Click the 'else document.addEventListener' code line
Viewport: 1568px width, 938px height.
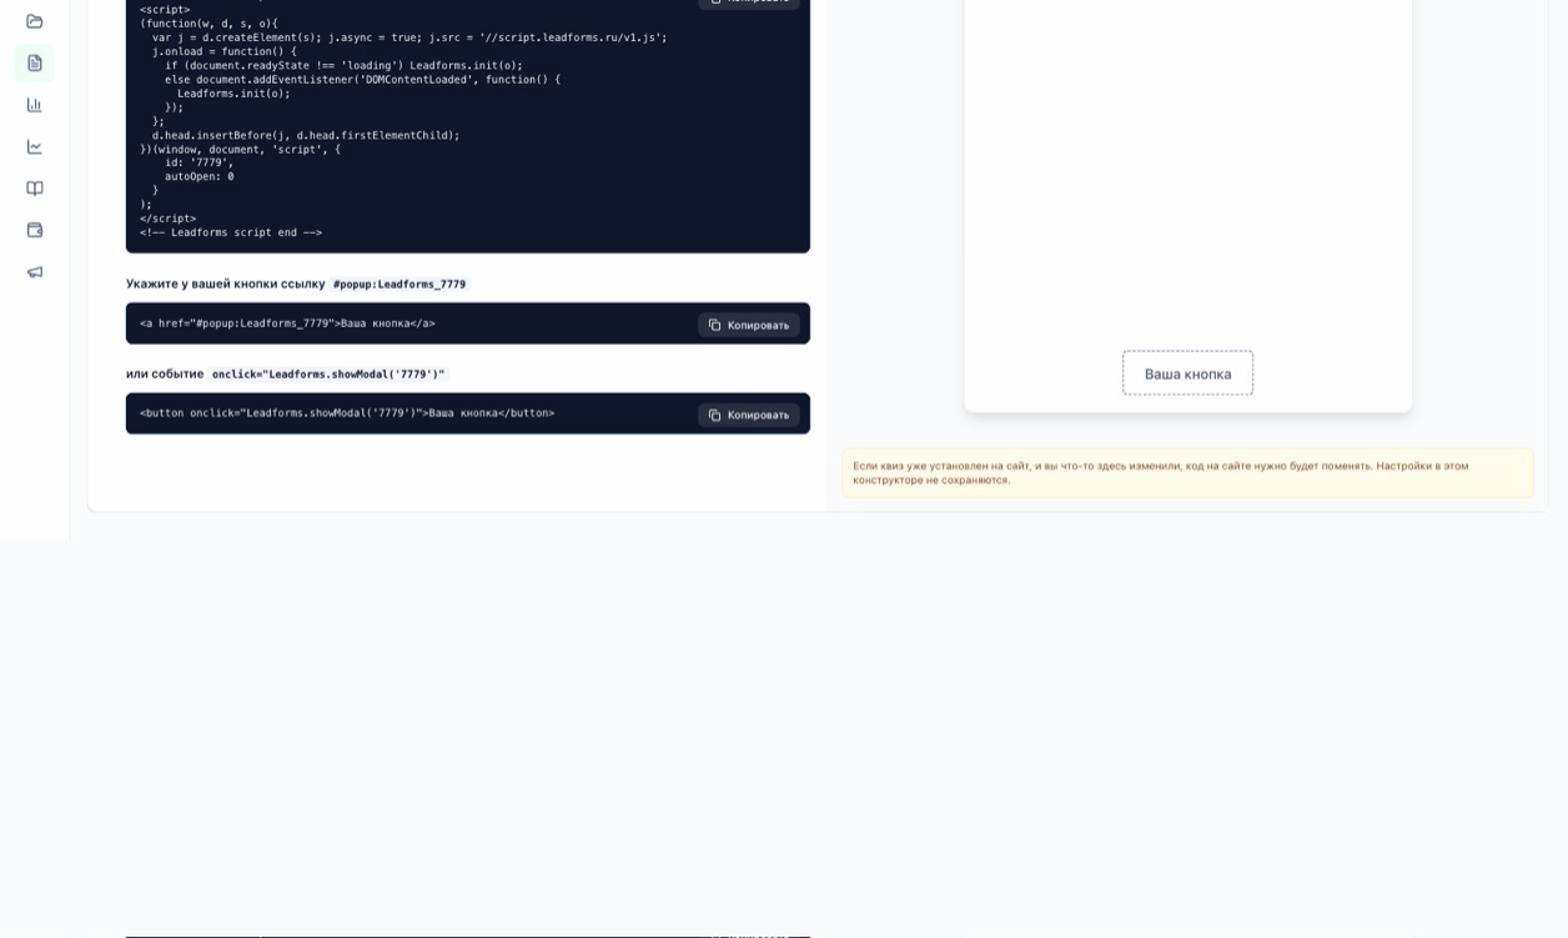pos(363,79)
